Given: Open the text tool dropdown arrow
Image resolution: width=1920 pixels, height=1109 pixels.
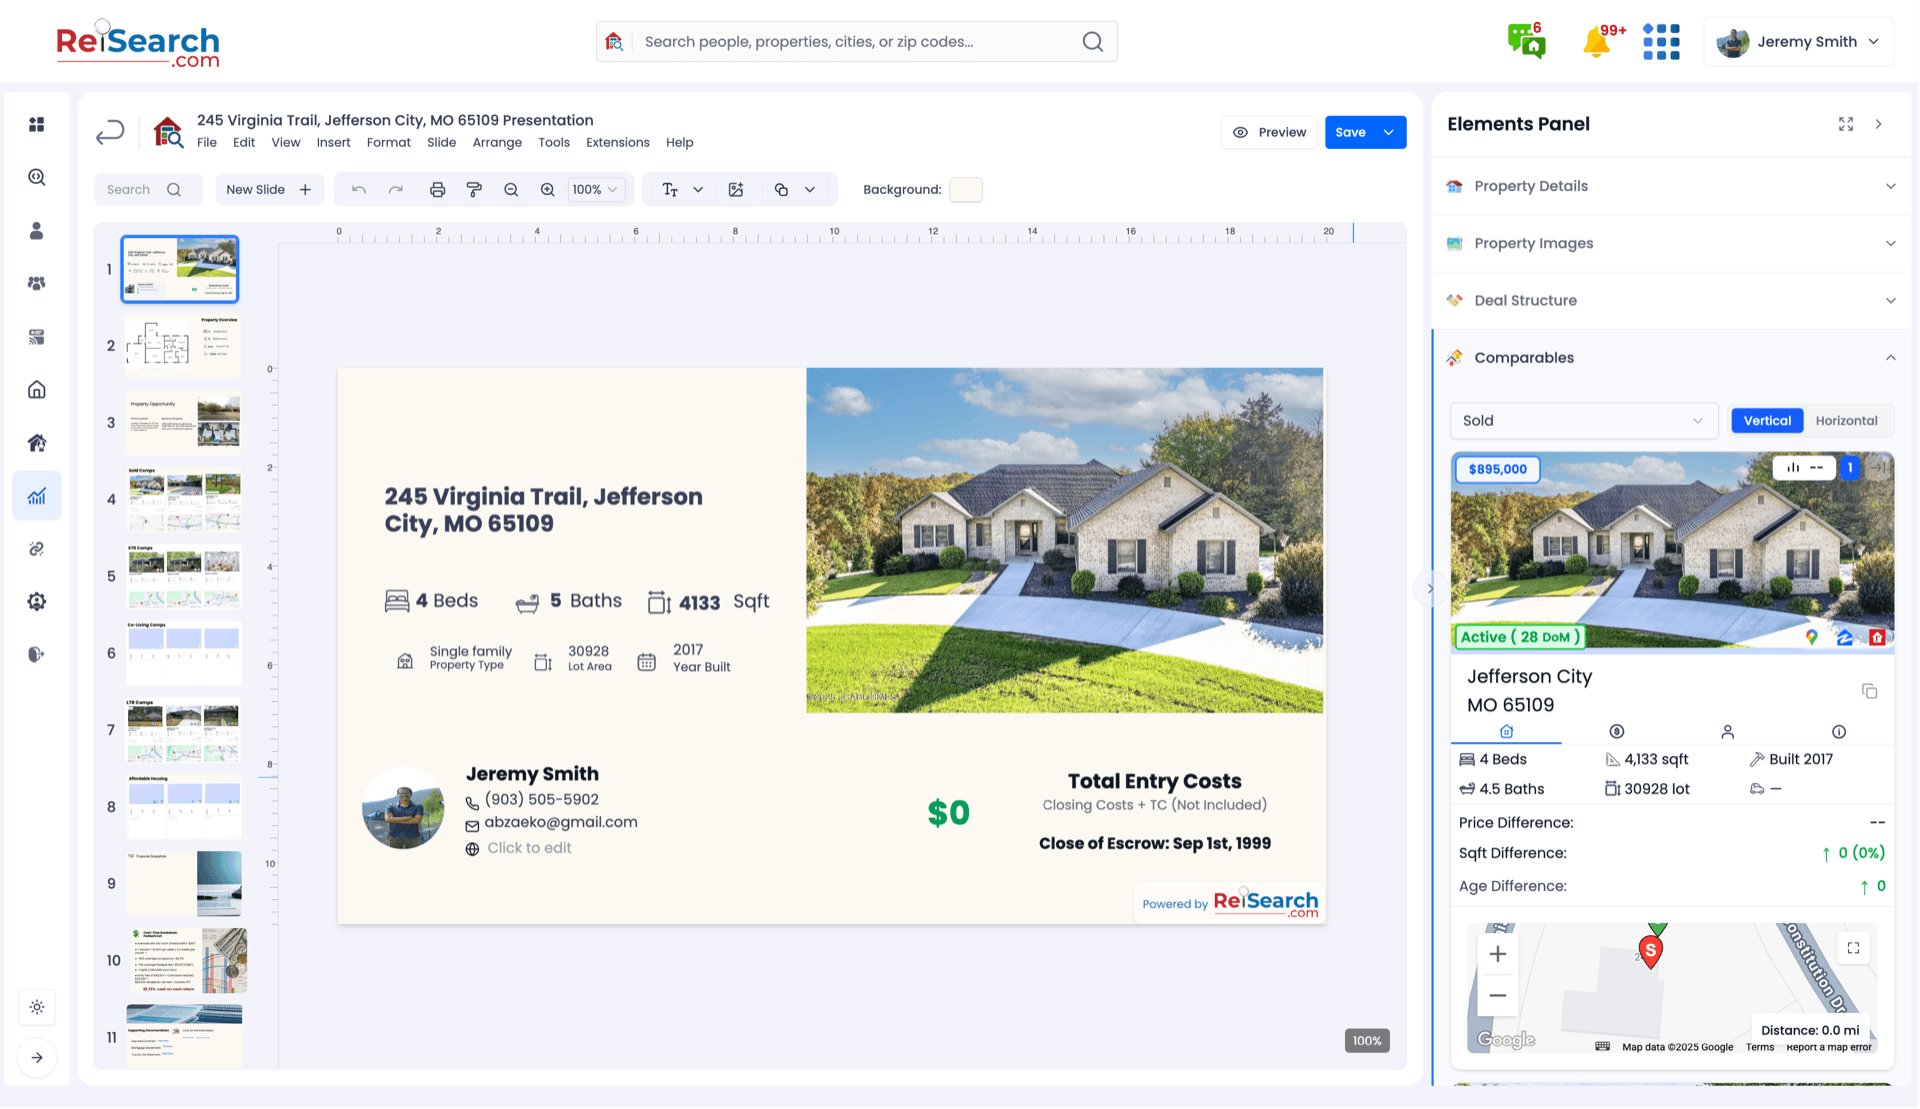Looking at the screenshot, I should point(698,190).
